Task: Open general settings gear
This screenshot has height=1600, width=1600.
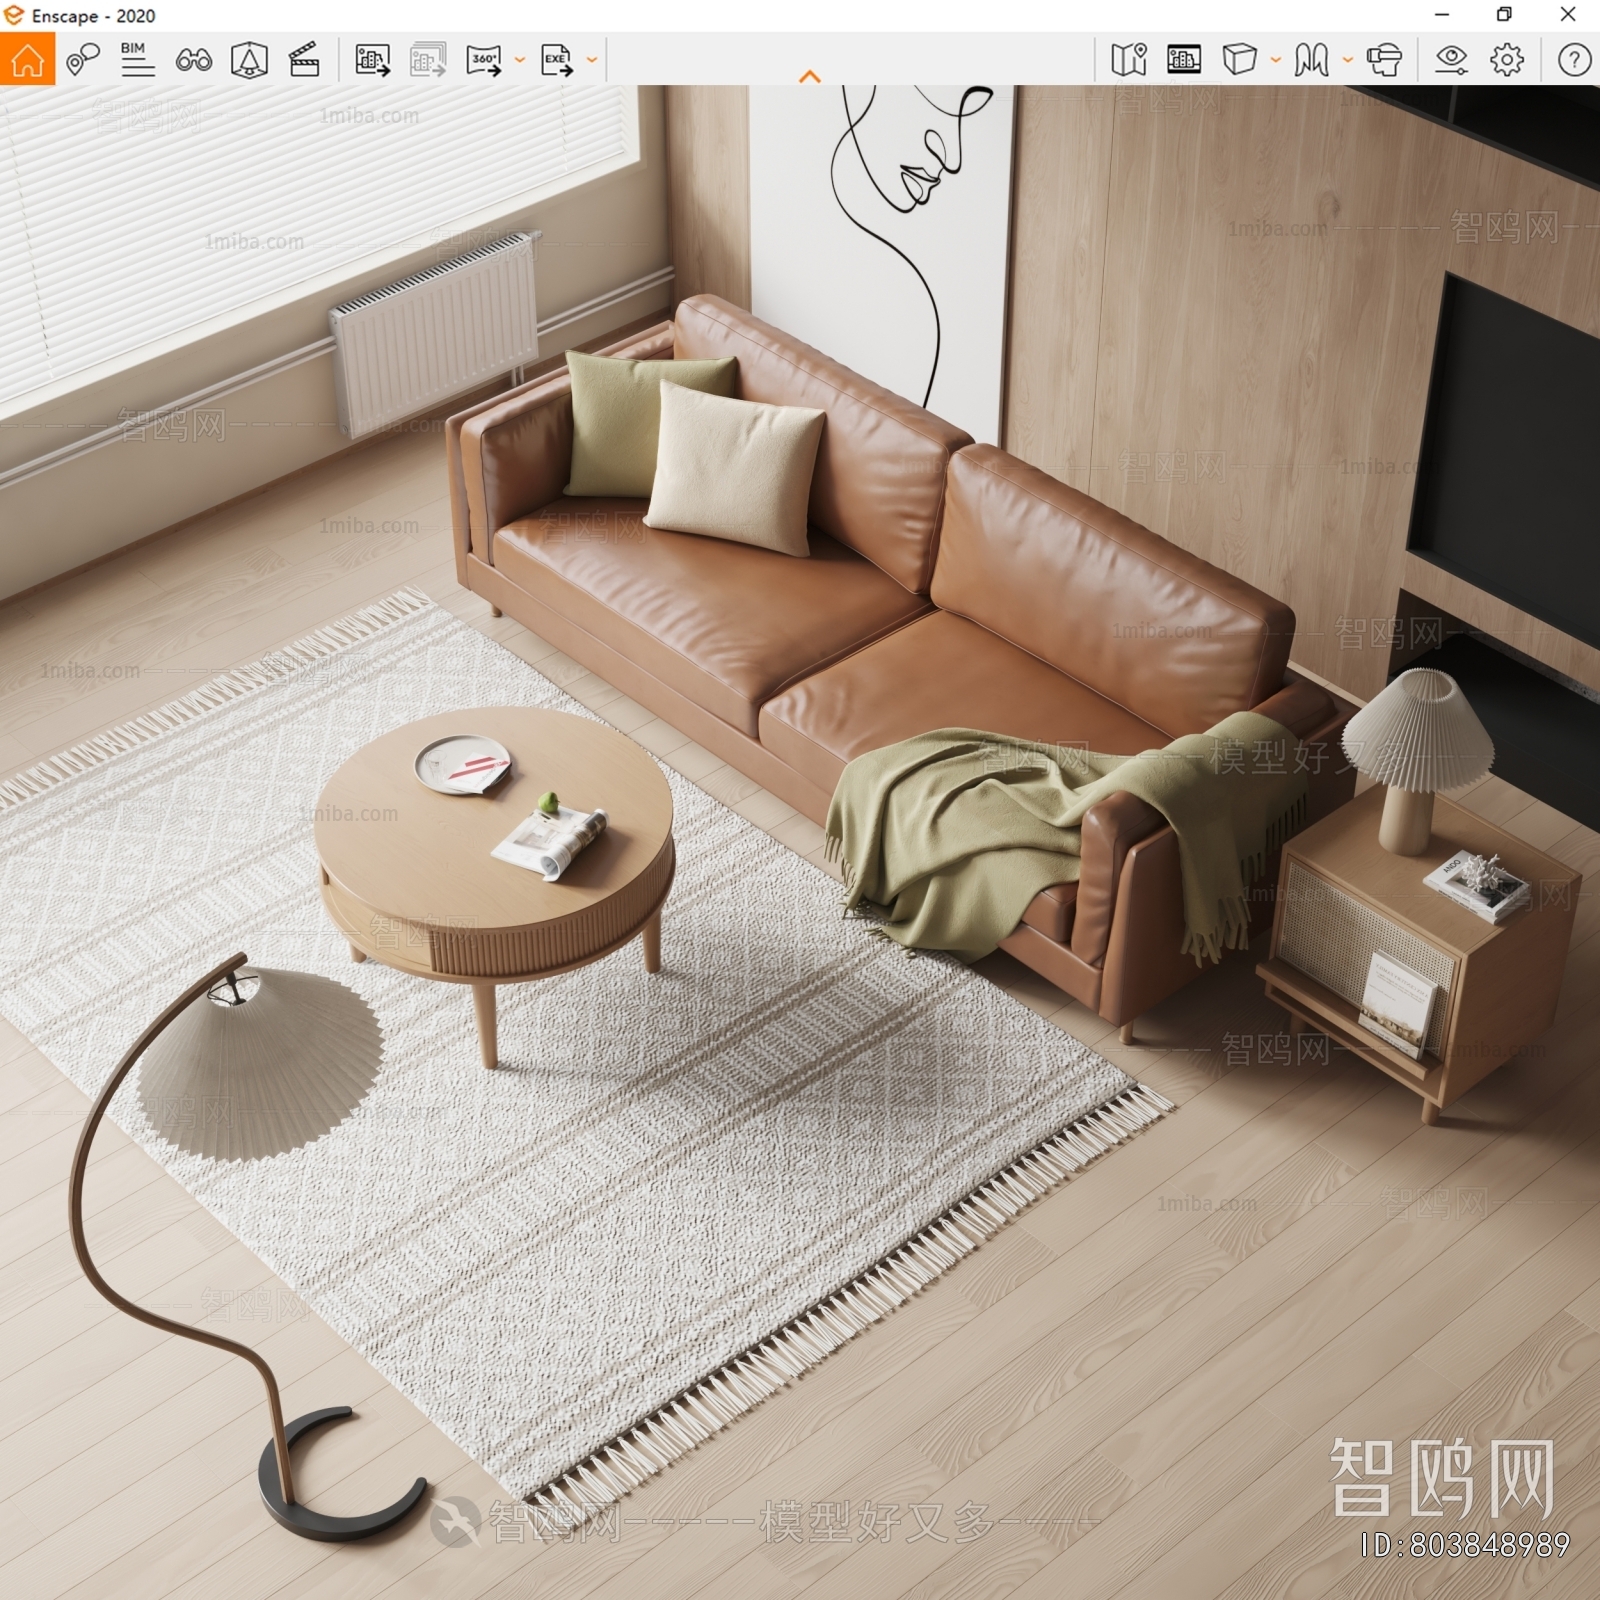Action: pos(1507,60)
